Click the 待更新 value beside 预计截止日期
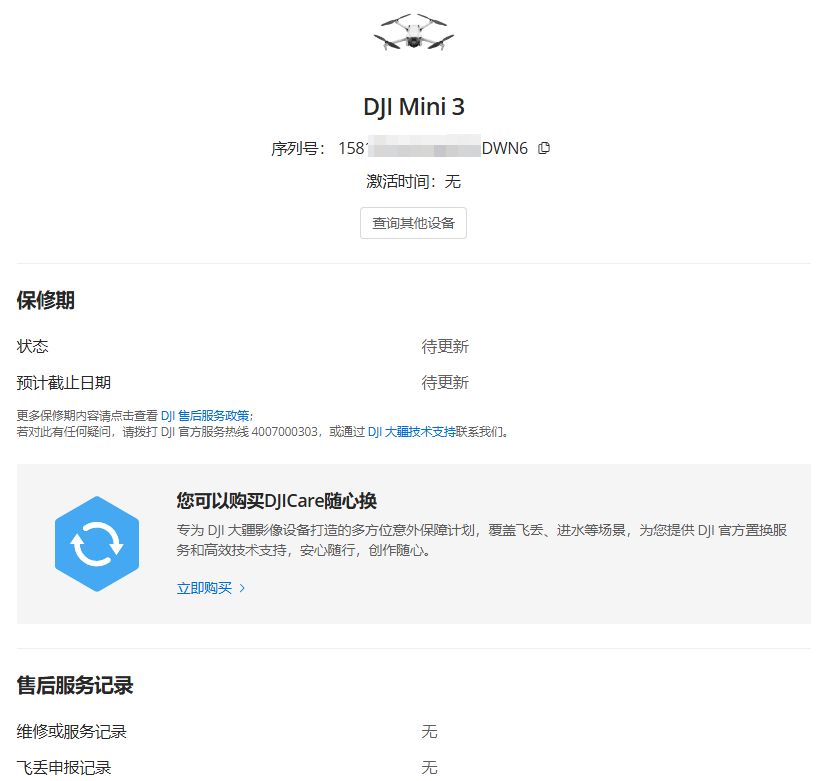The width and height of the screenshot is (825, 781). (445, 383)
